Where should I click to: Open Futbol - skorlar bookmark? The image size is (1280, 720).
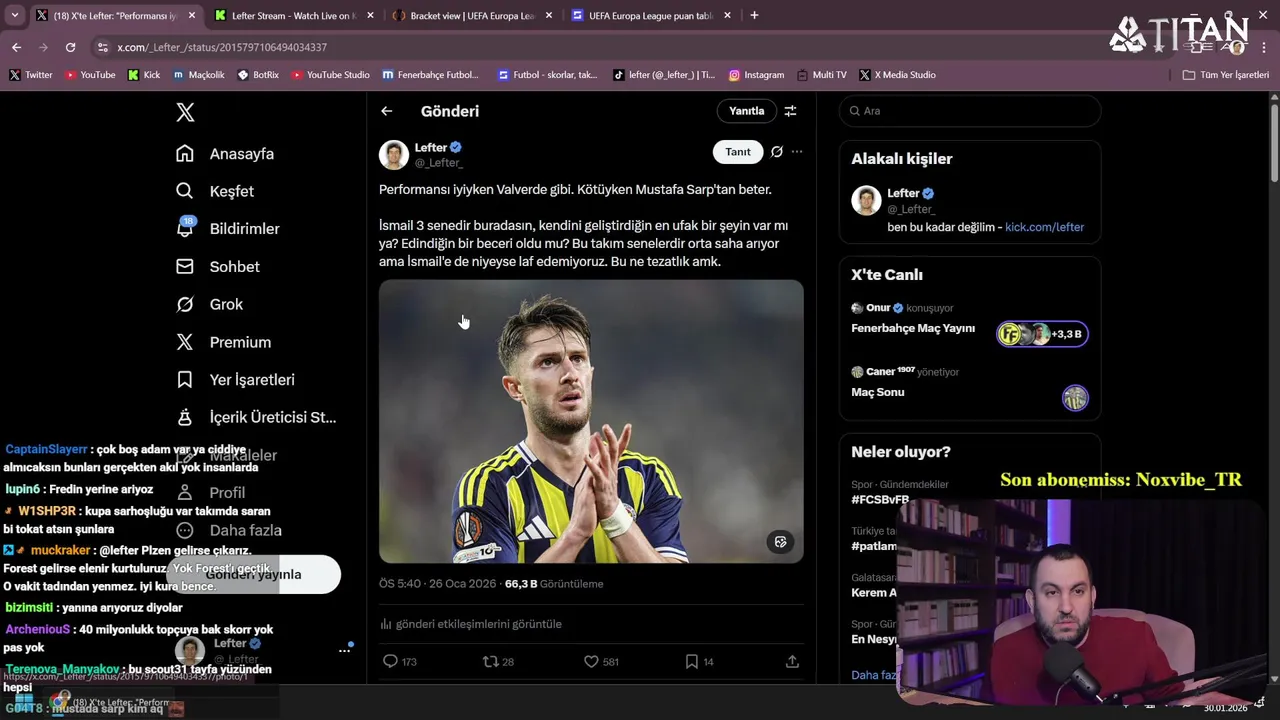548,75
